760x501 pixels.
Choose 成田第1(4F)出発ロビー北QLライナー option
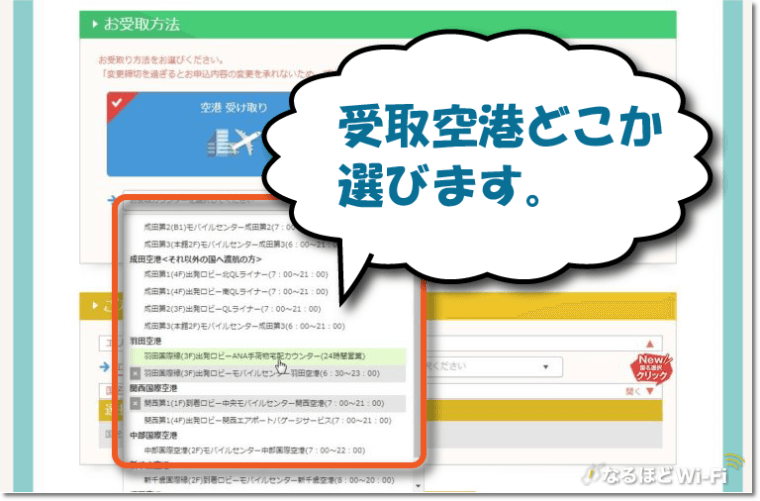[236, 275]
